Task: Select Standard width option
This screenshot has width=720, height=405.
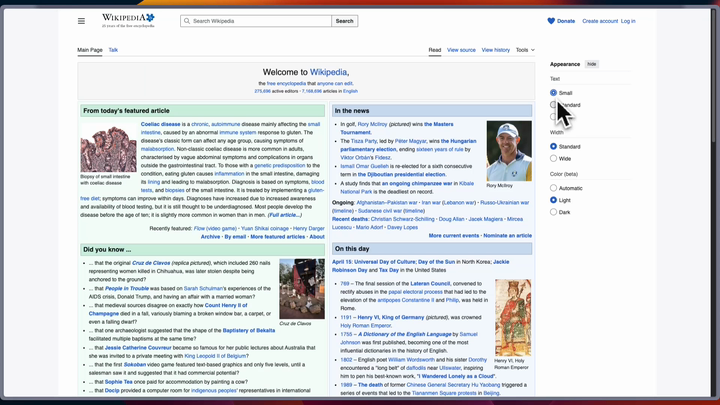Action: tap(553, 146)
